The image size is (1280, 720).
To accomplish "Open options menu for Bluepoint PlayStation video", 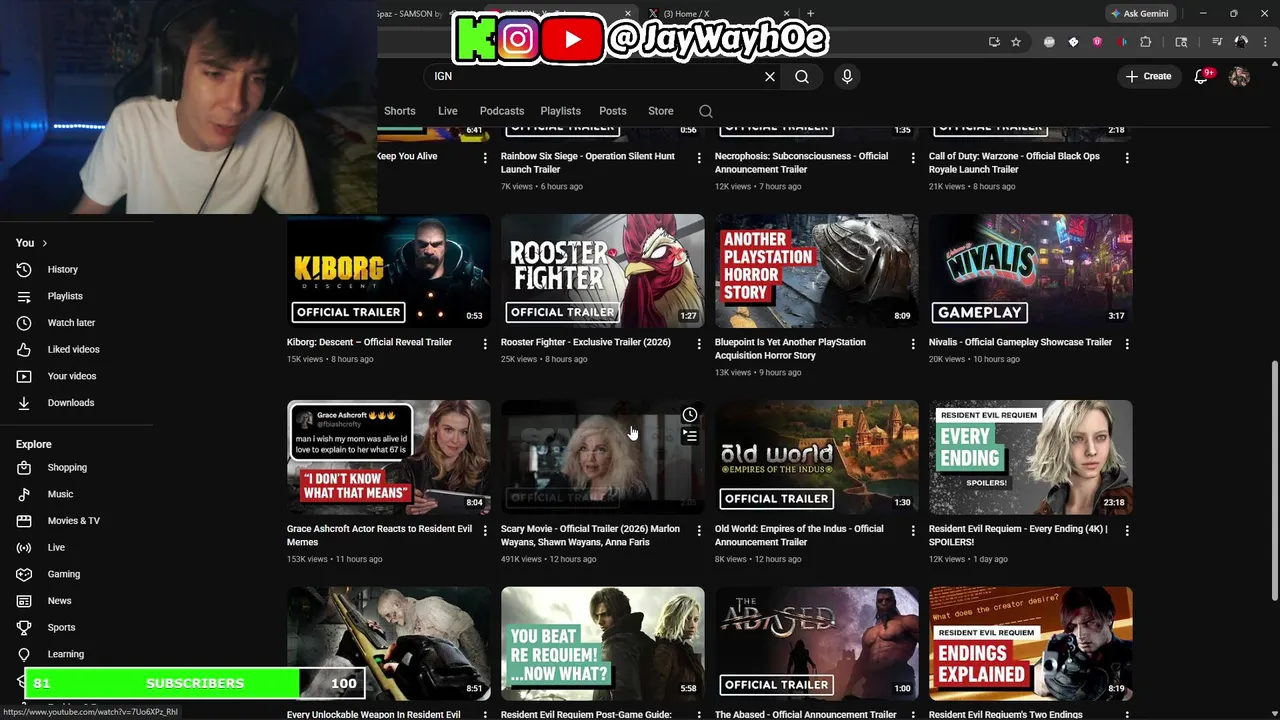I will (913, 344).
